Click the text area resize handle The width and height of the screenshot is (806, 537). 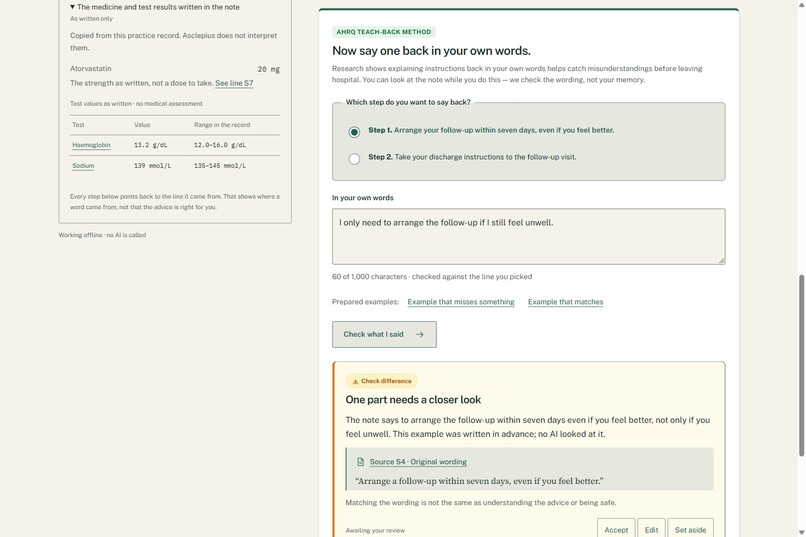[721, 261]
